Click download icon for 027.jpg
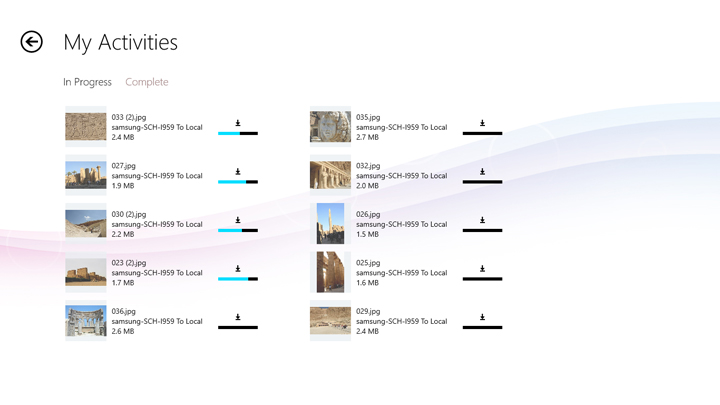 238,172
